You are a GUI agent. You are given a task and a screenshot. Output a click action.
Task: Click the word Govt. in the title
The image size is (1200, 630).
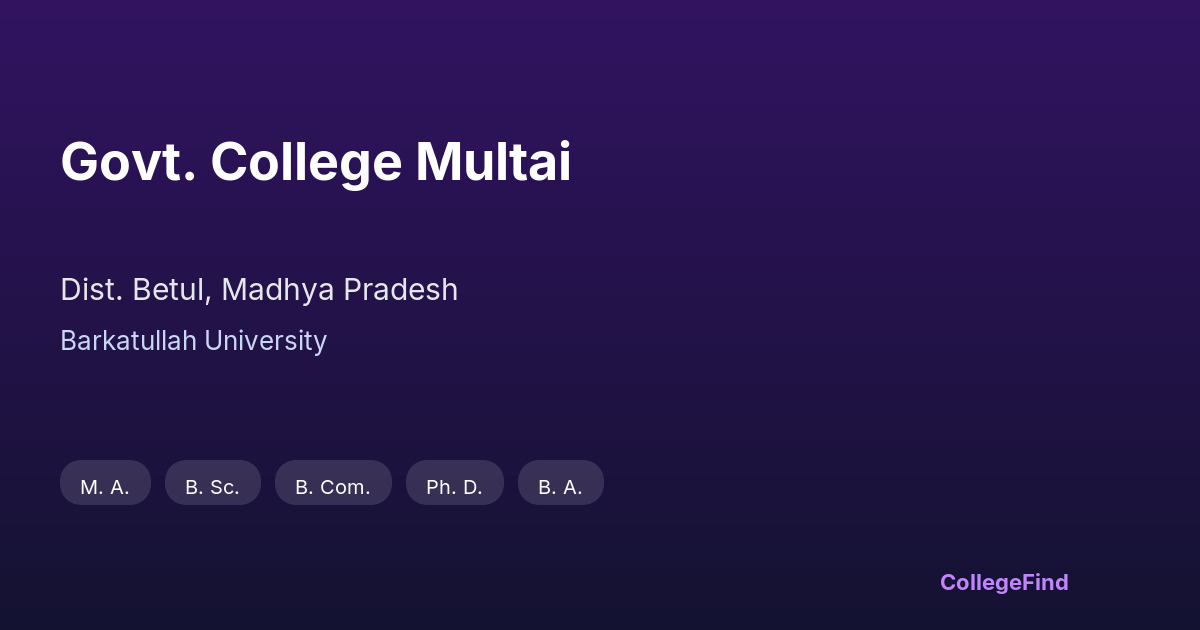pos(128,162)
